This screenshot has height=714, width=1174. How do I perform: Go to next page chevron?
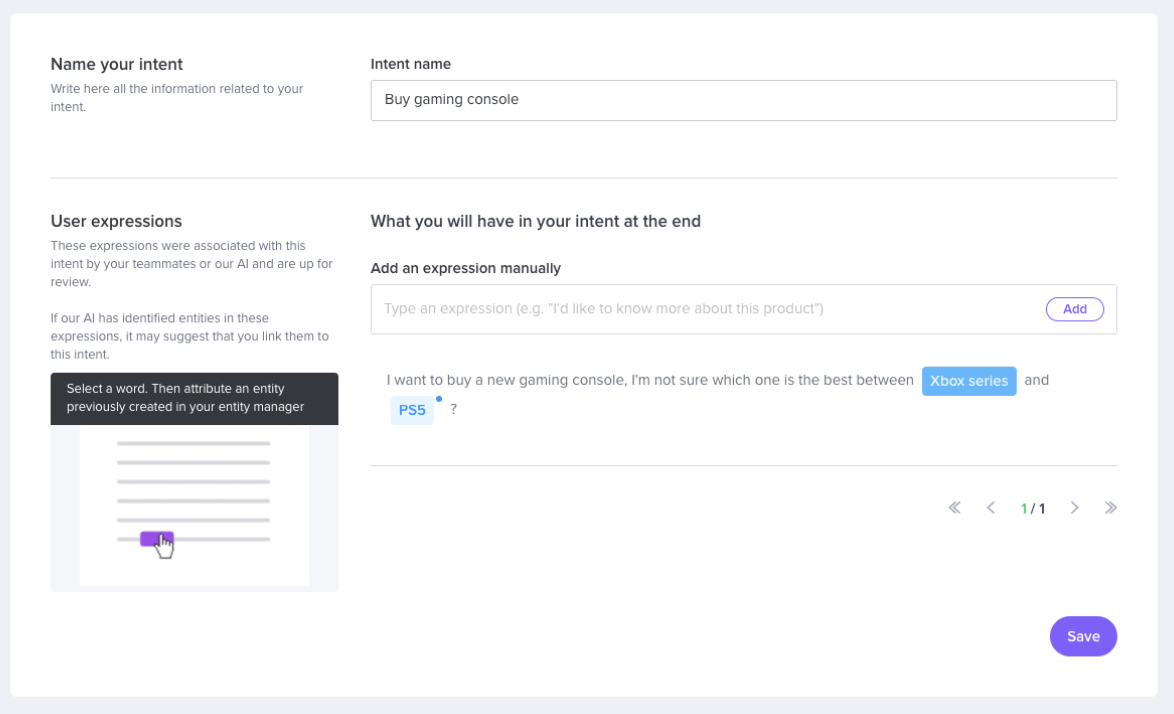(1074, 508)
